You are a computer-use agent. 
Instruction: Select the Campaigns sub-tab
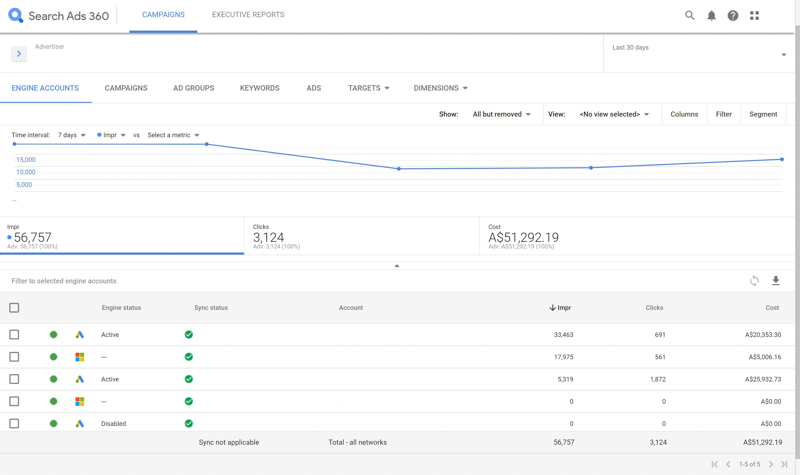tap(126, 88)
